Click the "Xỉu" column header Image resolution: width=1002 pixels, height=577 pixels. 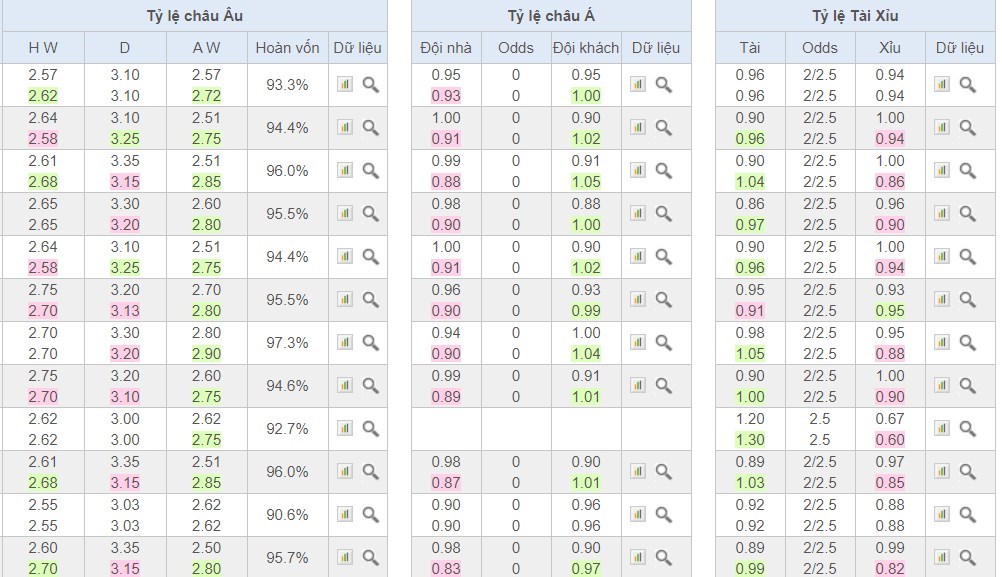click(x=889, y=48)
